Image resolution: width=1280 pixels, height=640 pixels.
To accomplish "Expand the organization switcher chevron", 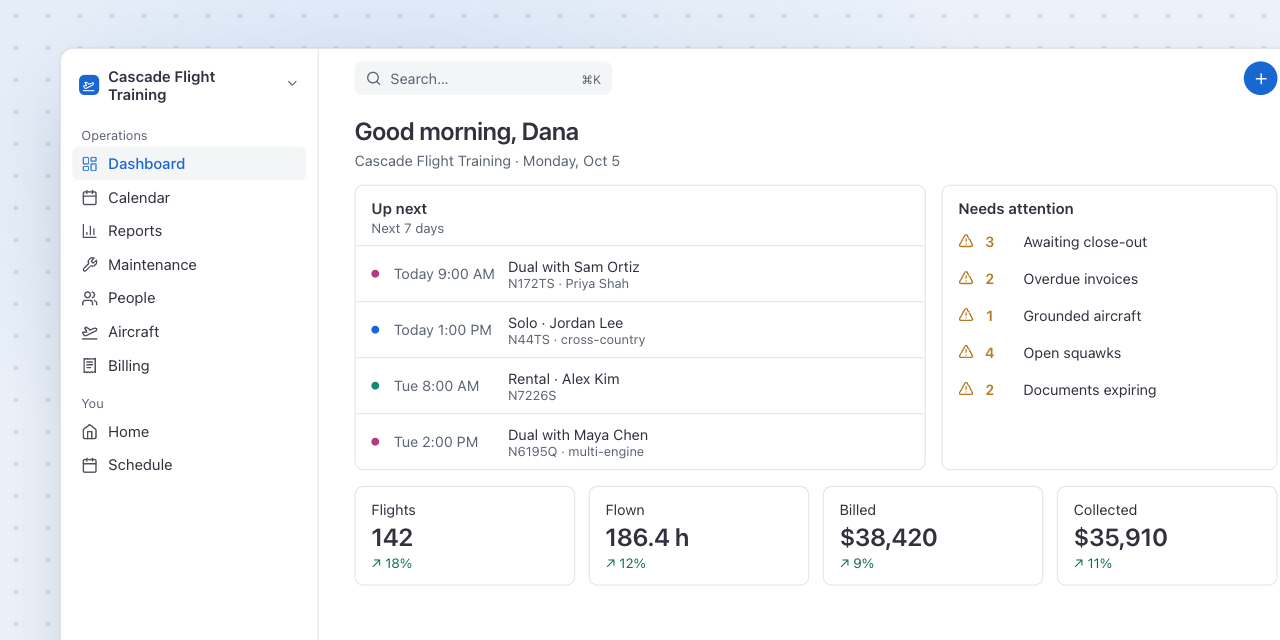I will (292, 84).
